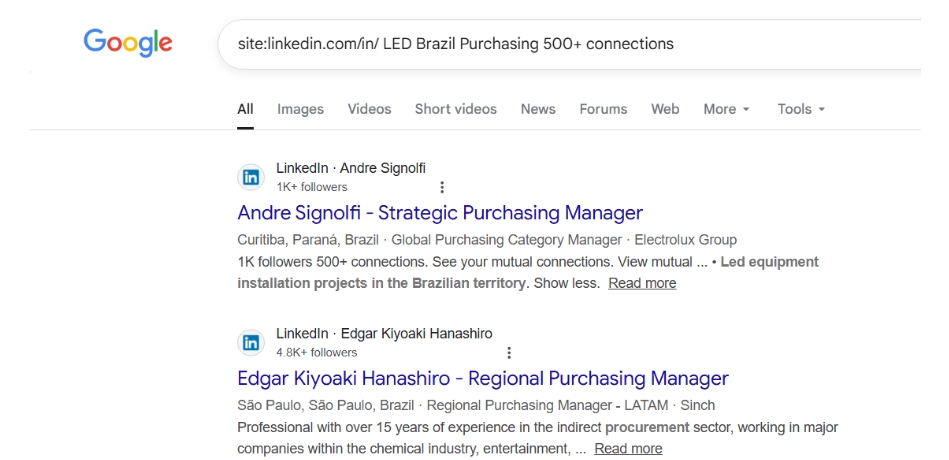Open the Forums tab
The image size is (949, 460).
603,109
